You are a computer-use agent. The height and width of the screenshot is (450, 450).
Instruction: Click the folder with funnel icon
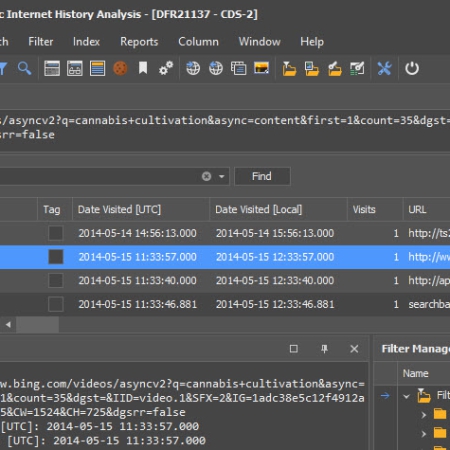(x=289, y=69)
